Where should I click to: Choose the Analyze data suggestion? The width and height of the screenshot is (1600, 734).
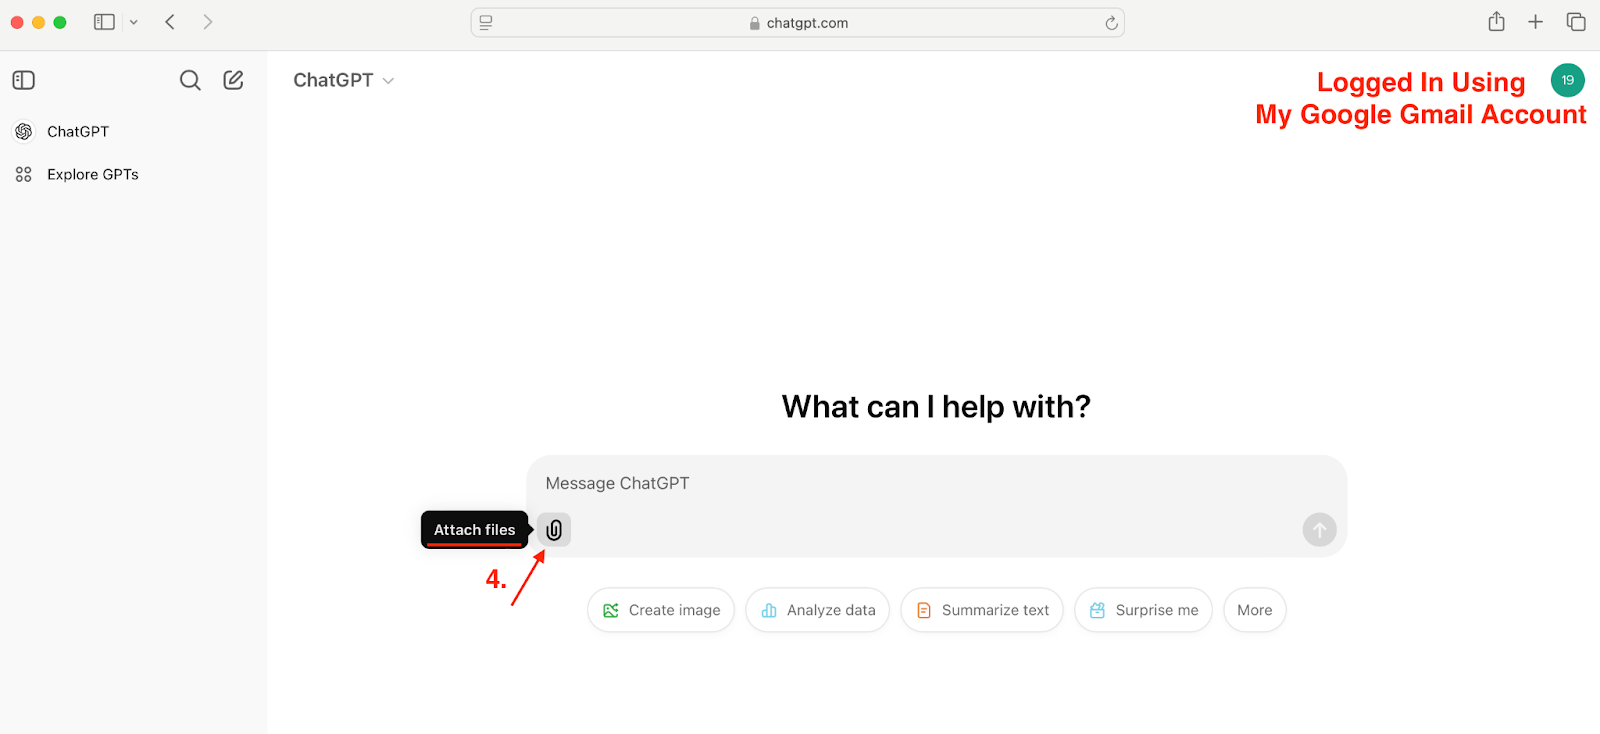click(x=817, y=610)
